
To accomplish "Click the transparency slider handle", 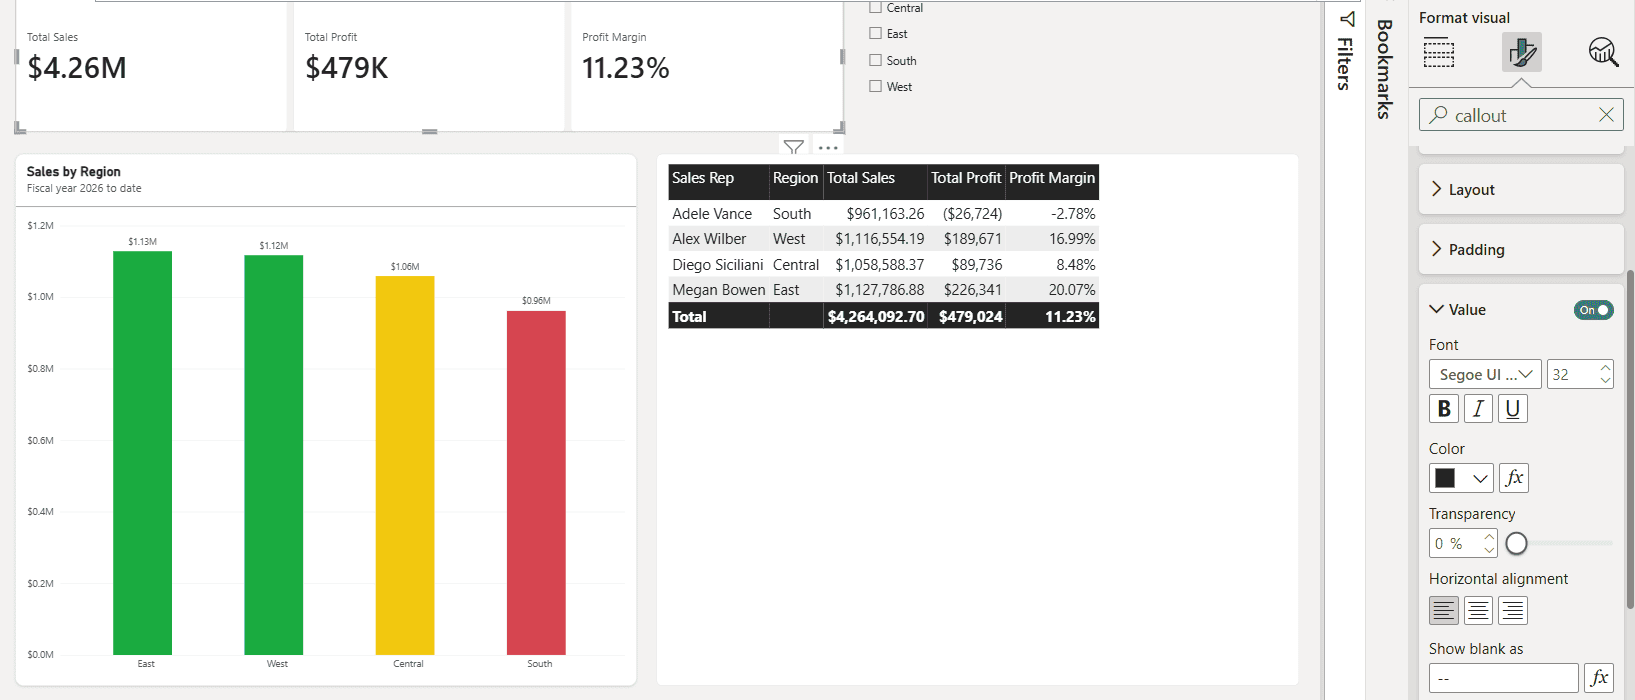I will tap(1516, 543).
